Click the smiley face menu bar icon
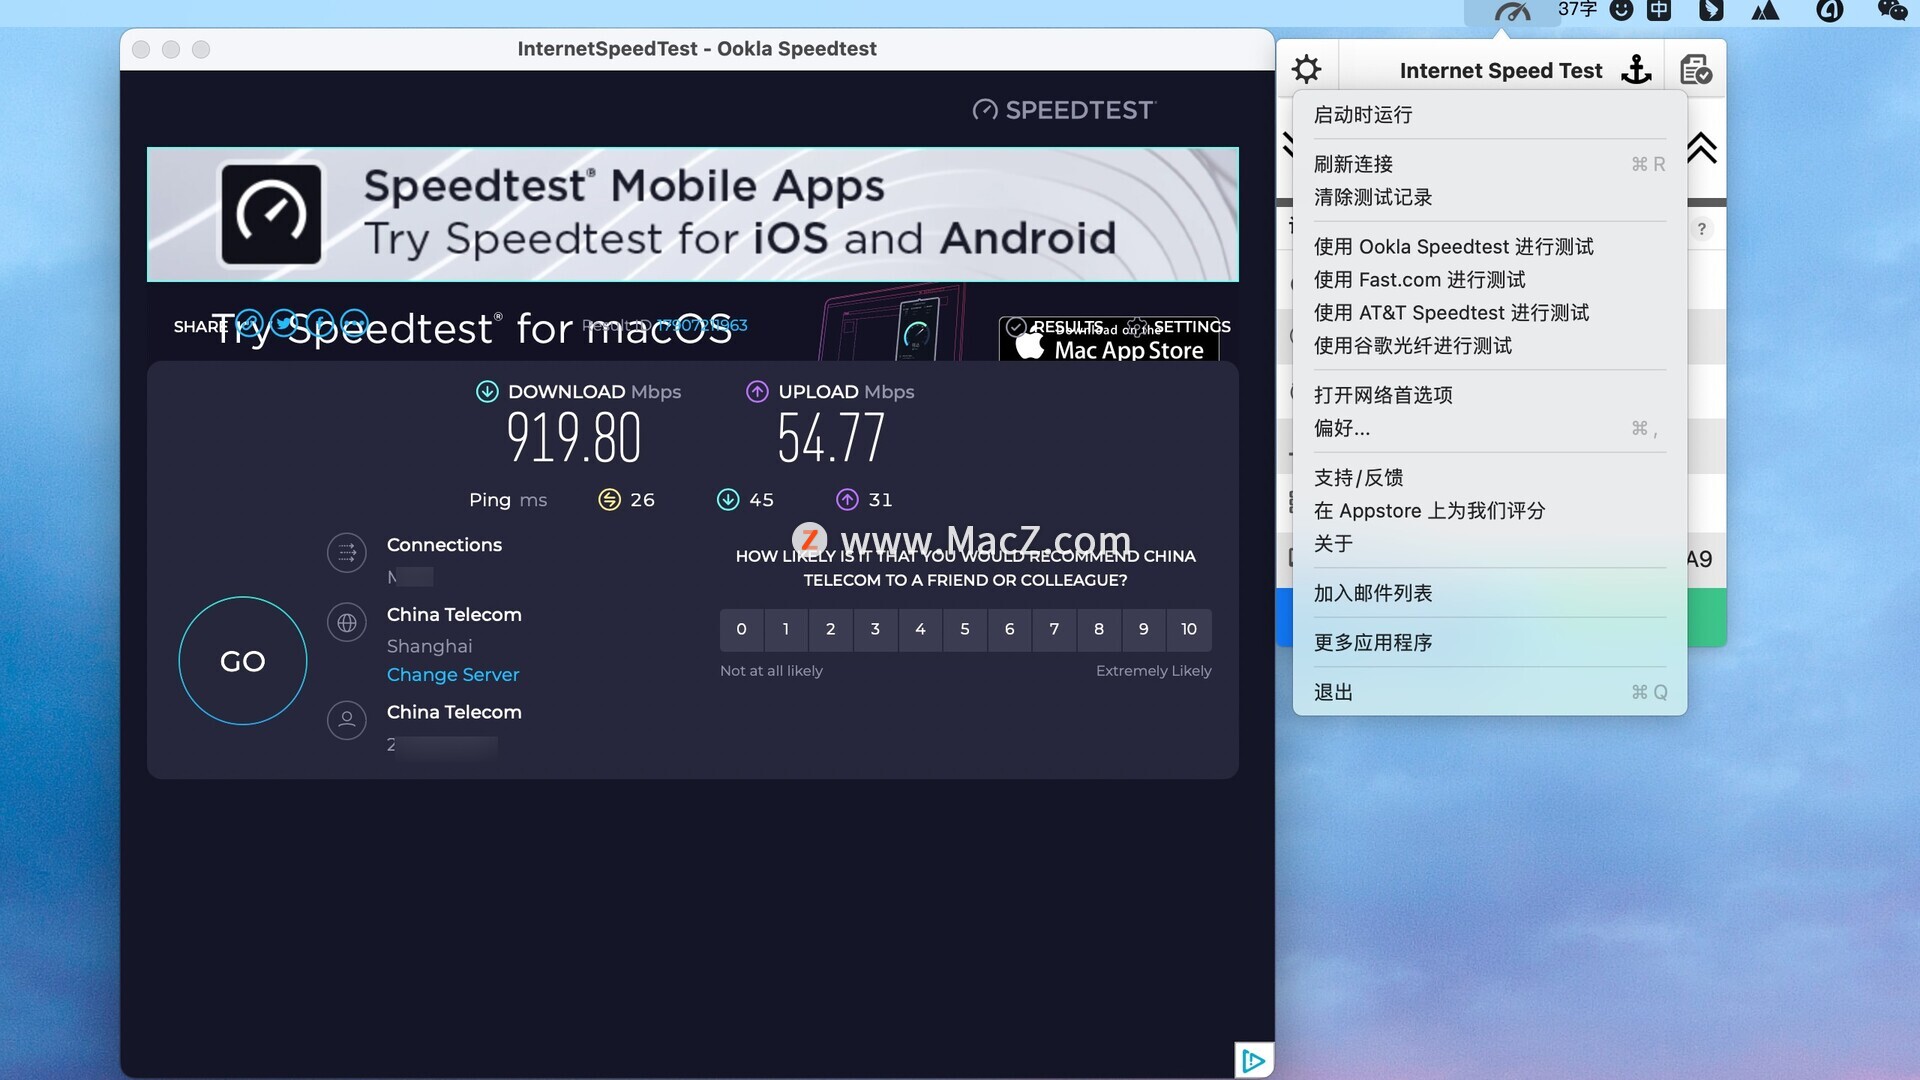 pyautogui.click(x=1621, y=11)
